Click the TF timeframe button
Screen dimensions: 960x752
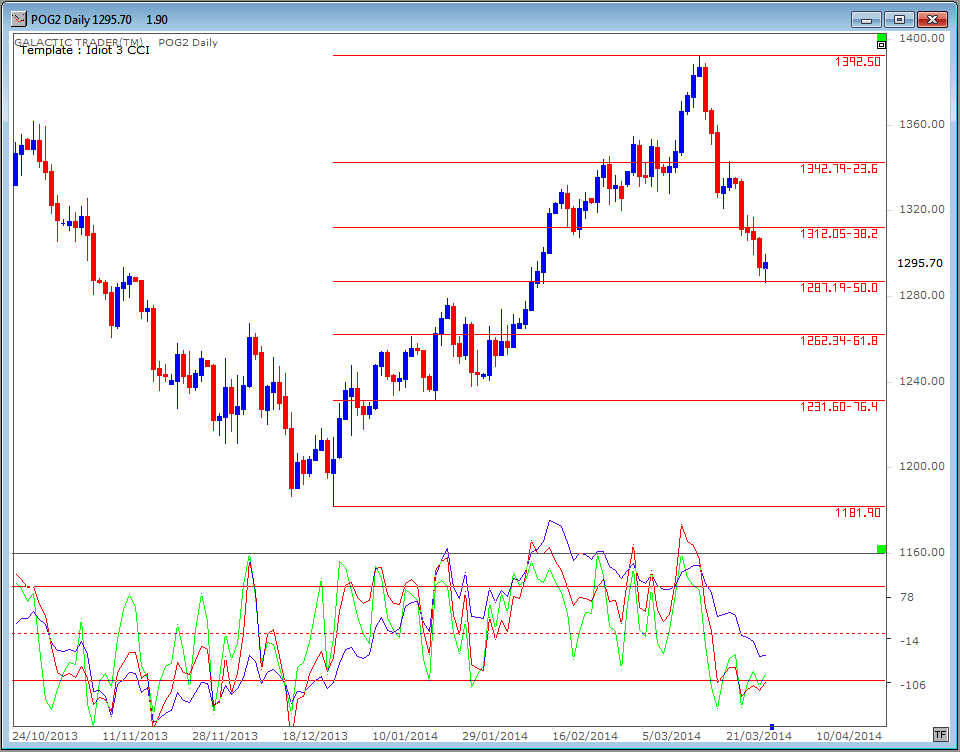pyautogui.click(x=940, y=734)
